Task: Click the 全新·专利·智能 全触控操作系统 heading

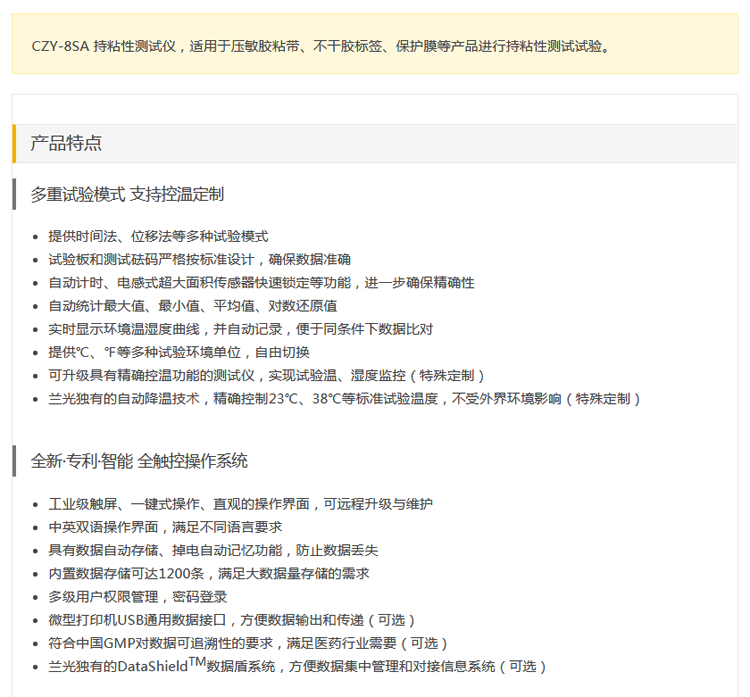Action: coord(139,461)
